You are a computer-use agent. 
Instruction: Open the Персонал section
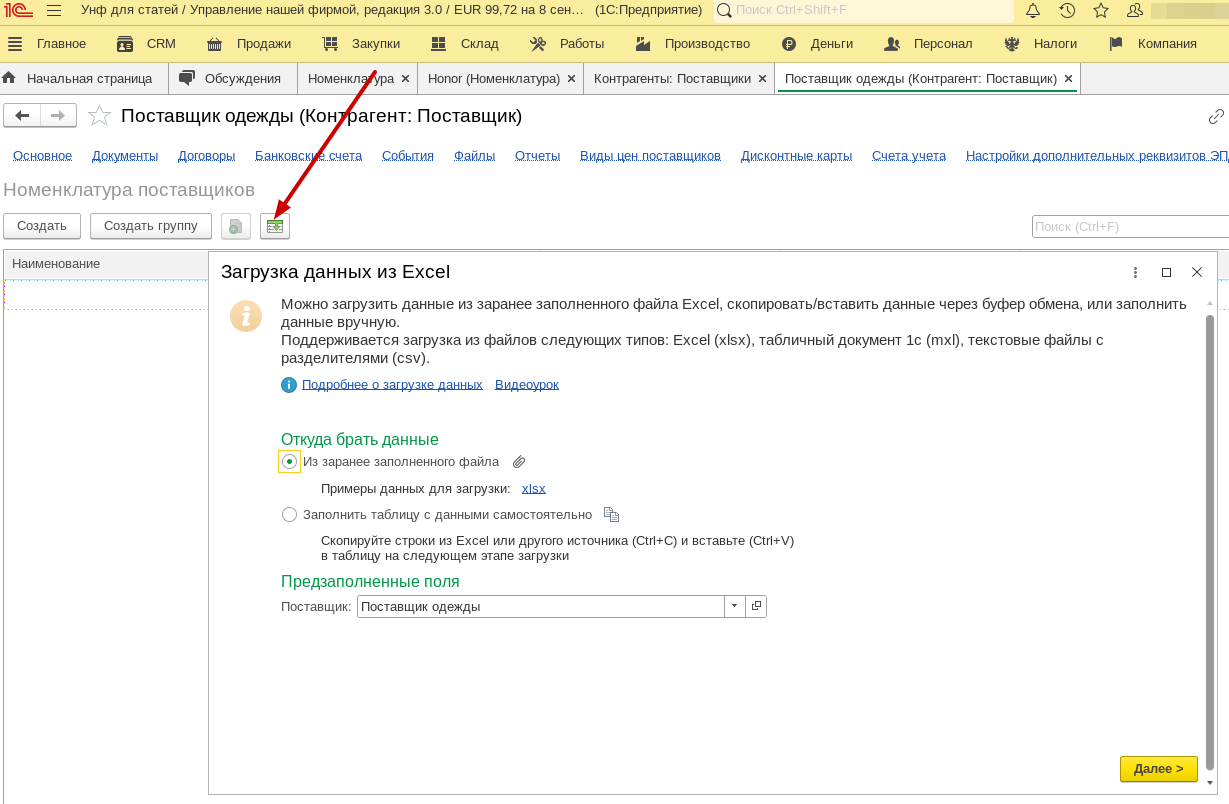tap(928, 44)
